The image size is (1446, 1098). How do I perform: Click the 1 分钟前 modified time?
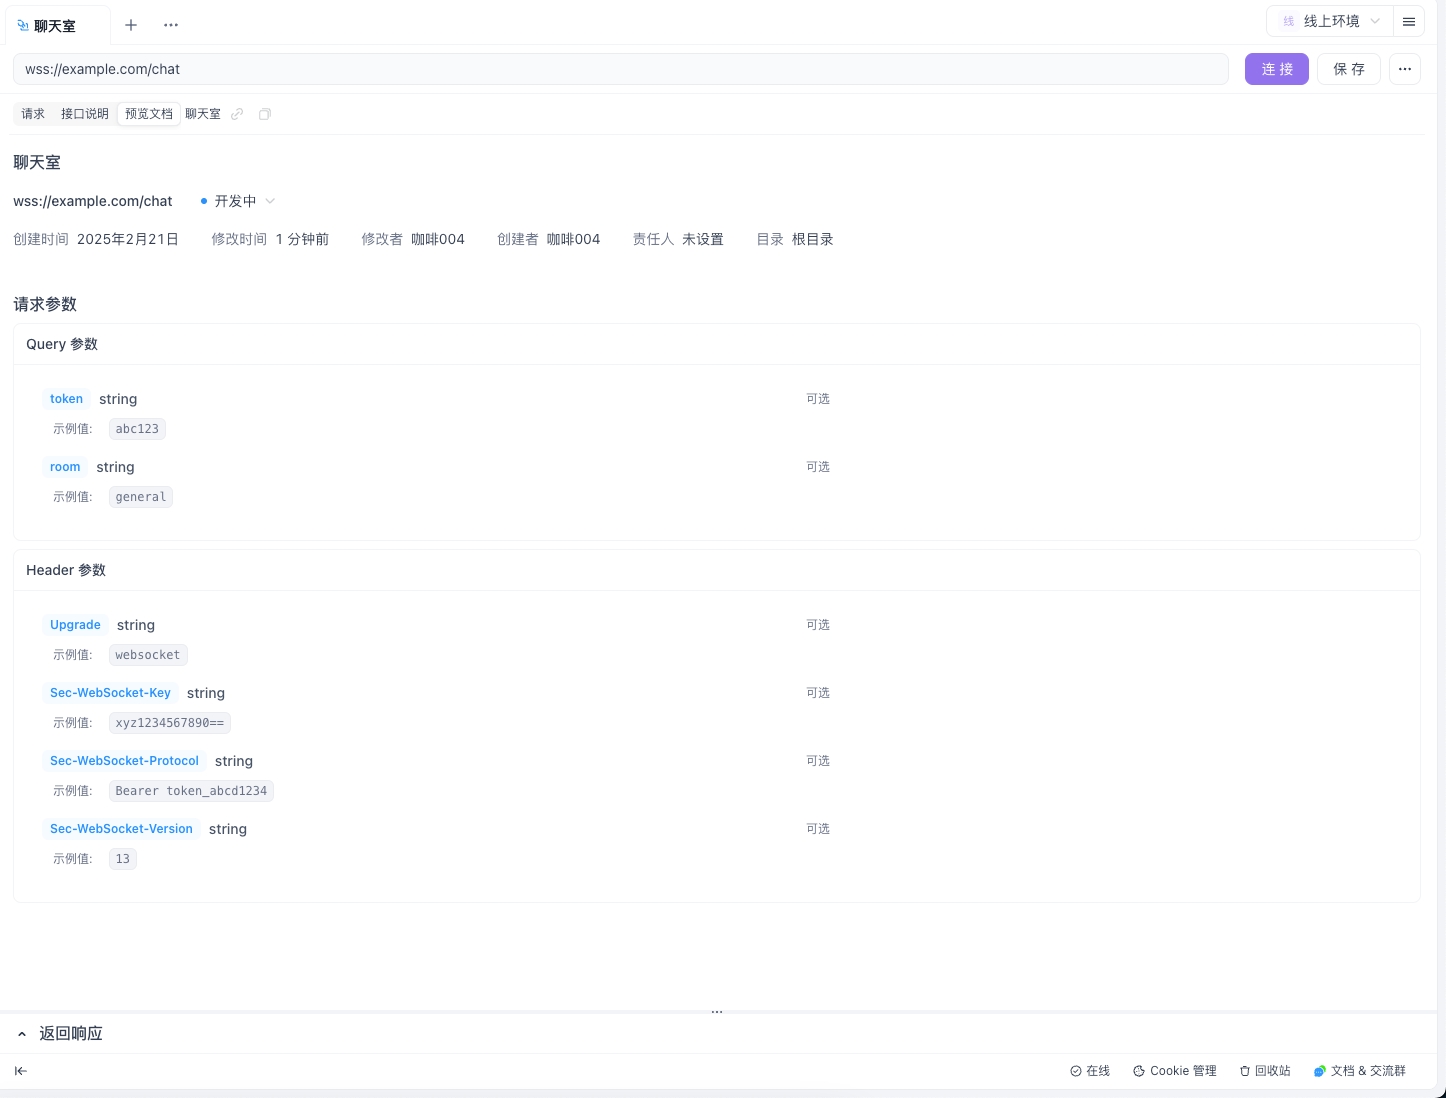pyautogui.click(x=302, y=239)
